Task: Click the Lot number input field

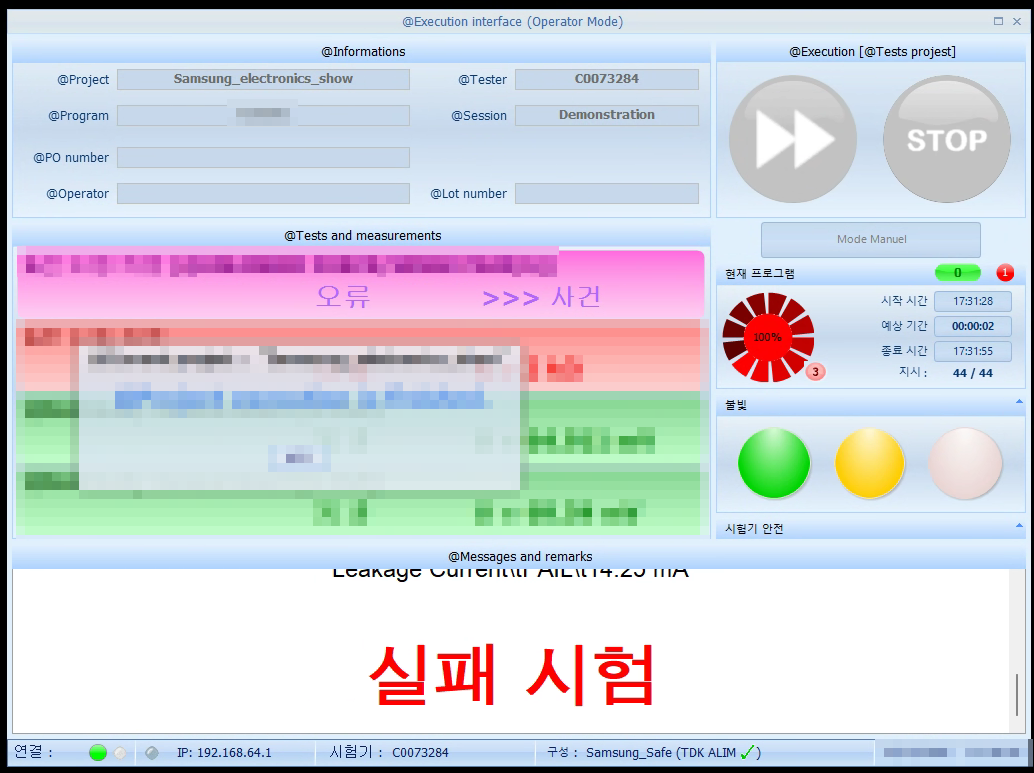Action: [606, 194]
